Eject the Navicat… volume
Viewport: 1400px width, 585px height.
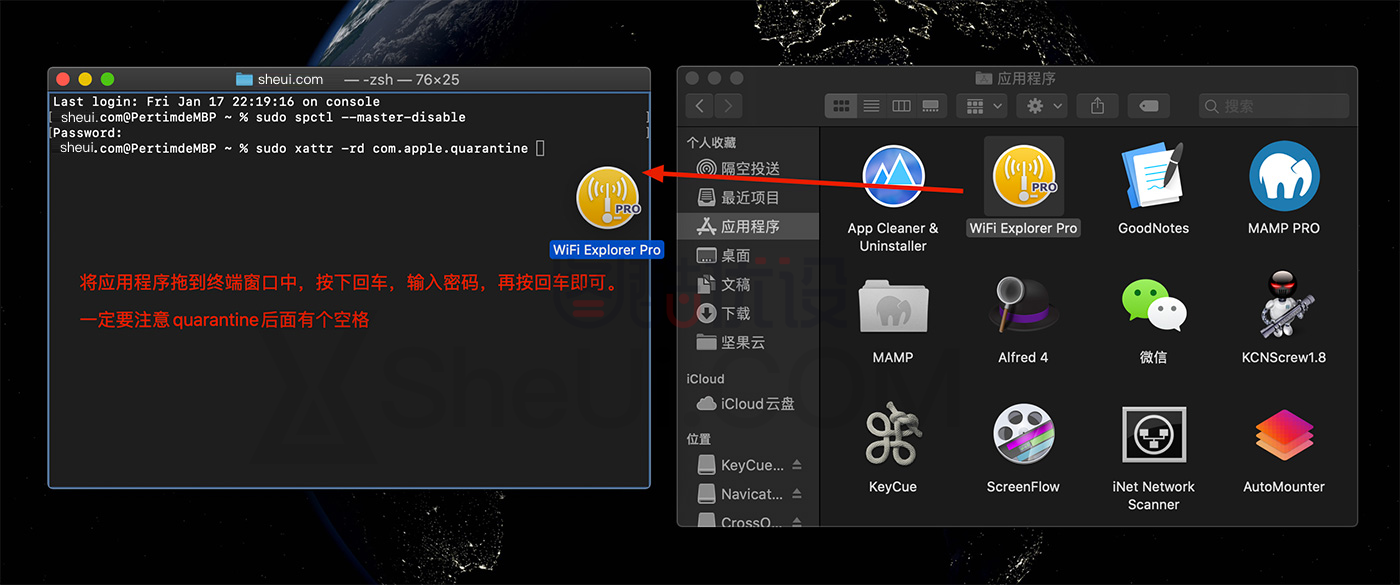click(797, 494)
